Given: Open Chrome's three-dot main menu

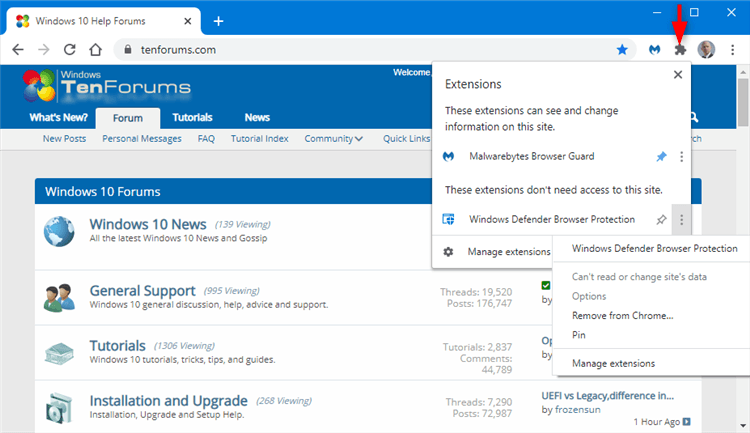Looking at the screenshot, I should coord(732,49).
